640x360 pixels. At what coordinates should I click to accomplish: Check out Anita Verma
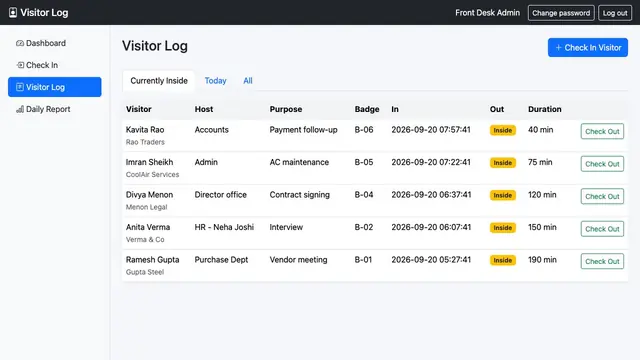coord(602,229)
